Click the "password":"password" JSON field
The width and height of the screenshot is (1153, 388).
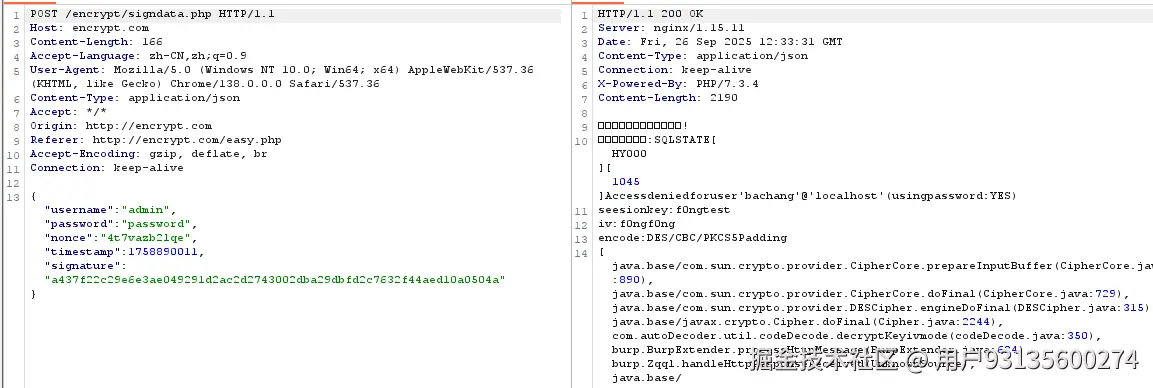point(121,224)
